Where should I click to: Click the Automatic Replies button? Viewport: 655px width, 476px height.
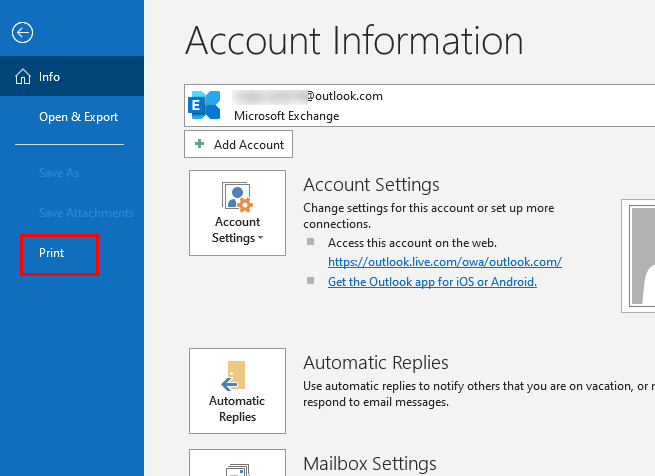coord(237,391)
